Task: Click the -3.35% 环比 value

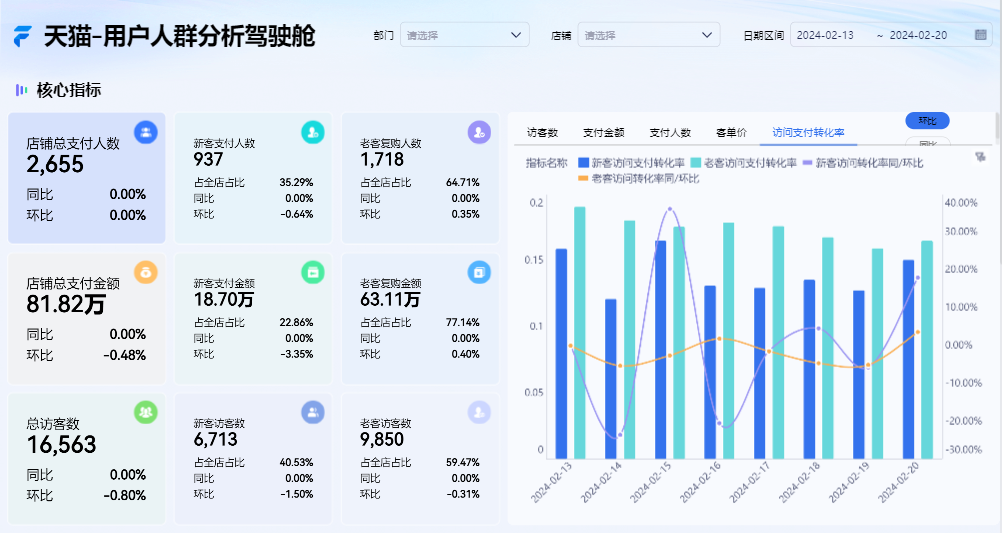Action: pos(297,354)
